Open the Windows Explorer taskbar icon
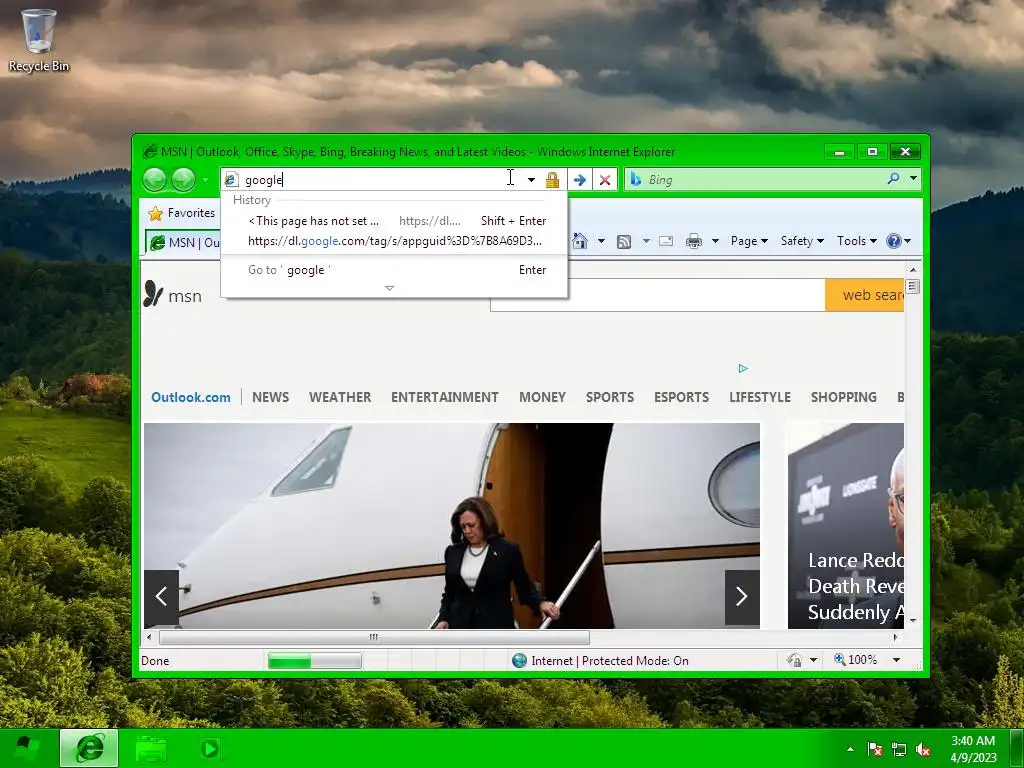1024x768 pixels. (x=151, y=749)
